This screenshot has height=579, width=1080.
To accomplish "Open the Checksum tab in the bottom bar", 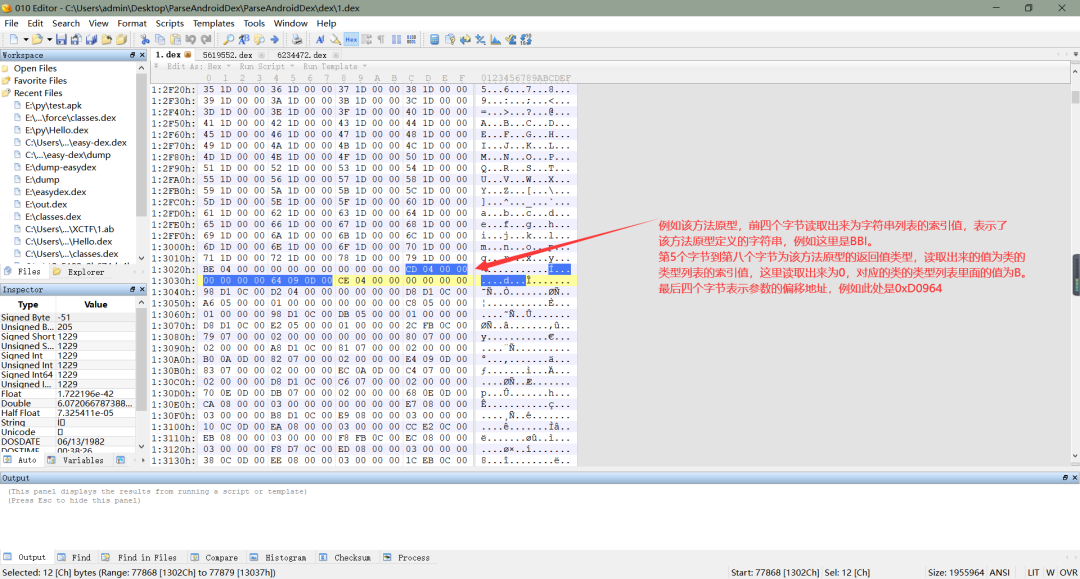I will click(x=344, y=558).
